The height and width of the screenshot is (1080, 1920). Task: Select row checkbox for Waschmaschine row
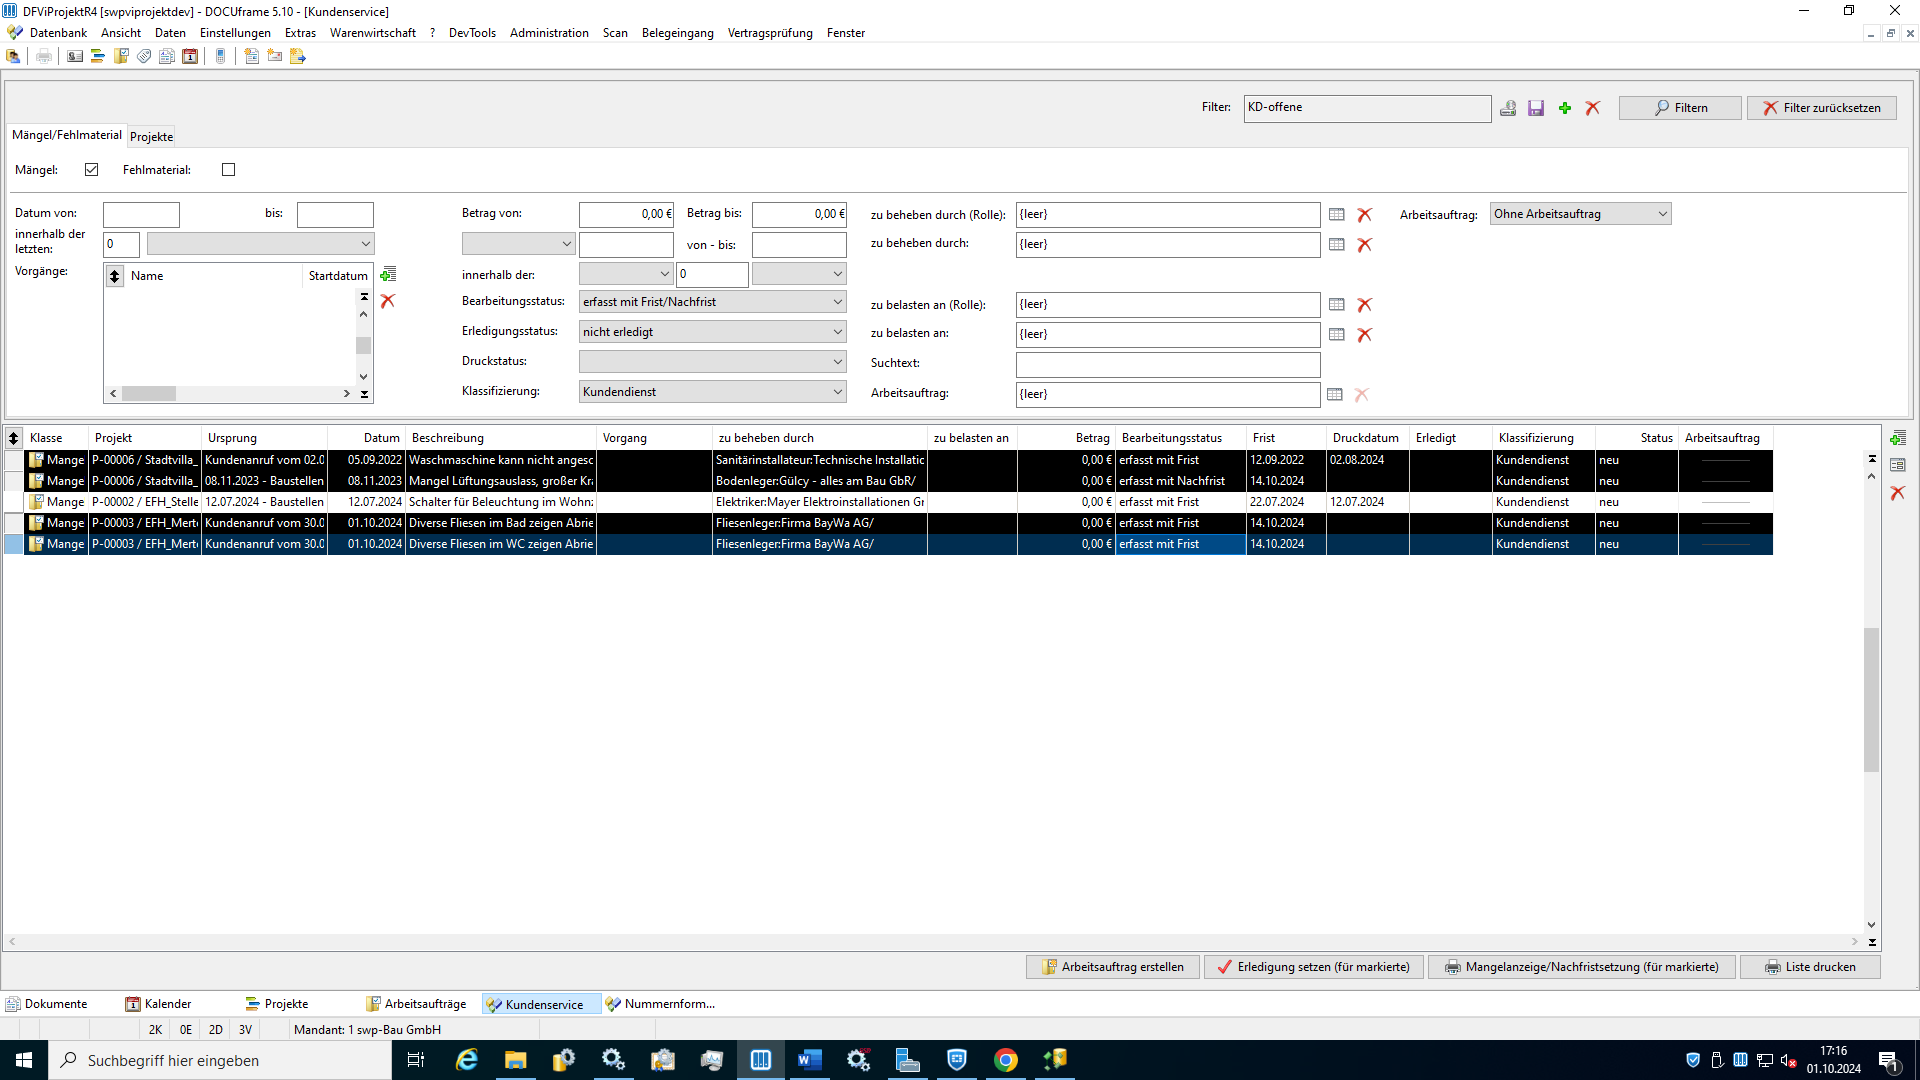[14, 460]
